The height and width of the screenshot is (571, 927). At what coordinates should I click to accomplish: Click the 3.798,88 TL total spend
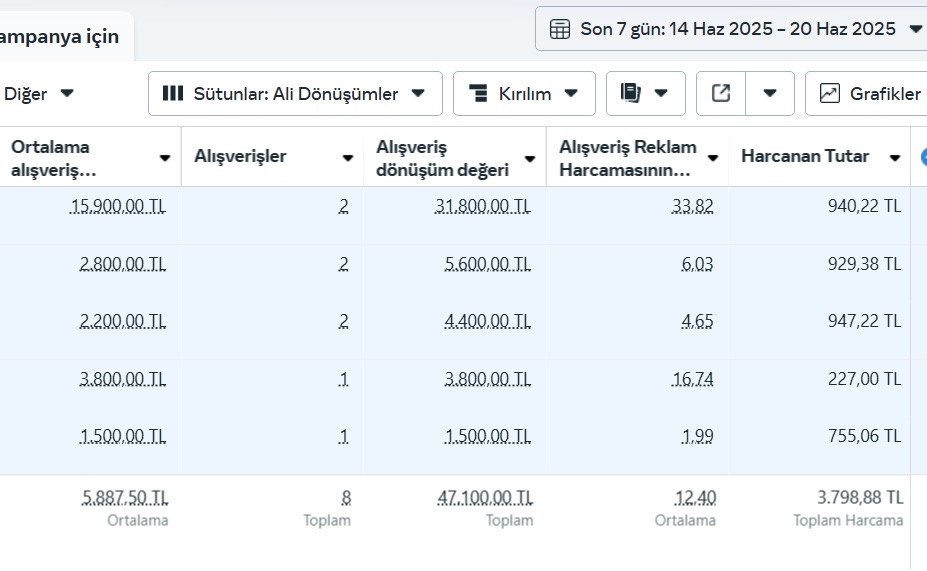pos(860,497)
